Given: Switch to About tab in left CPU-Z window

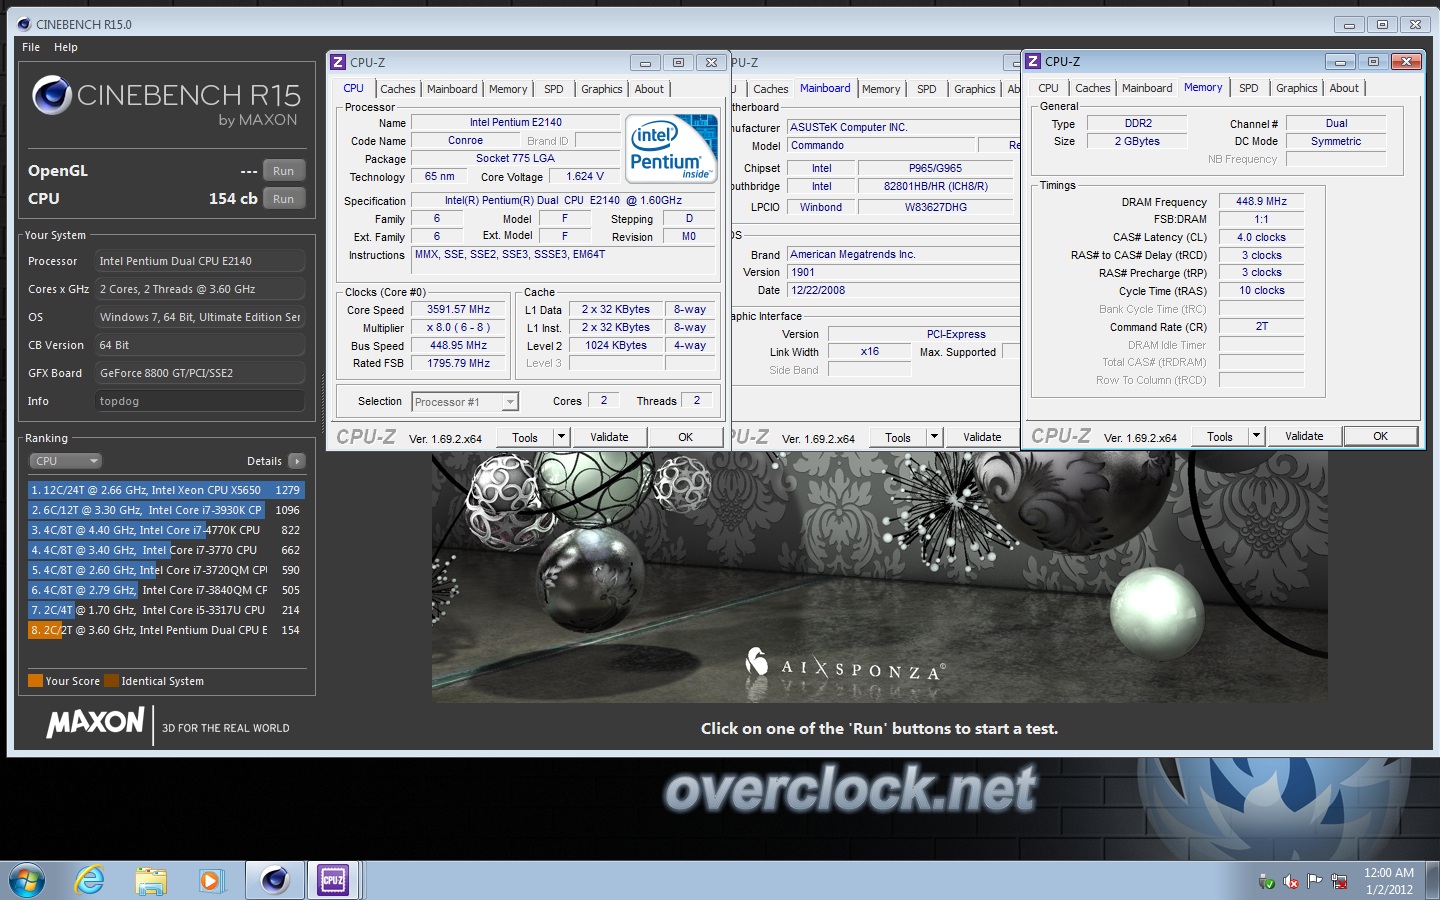Looking at the screenshot, I should point(649,89).
